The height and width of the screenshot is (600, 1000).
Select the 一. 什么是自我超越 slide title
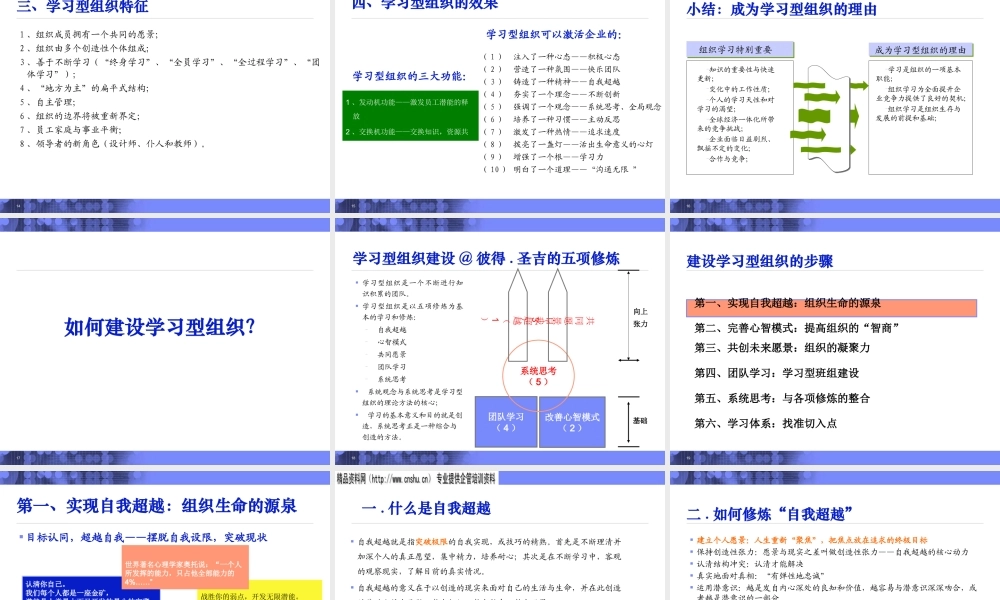pos(426,508)
